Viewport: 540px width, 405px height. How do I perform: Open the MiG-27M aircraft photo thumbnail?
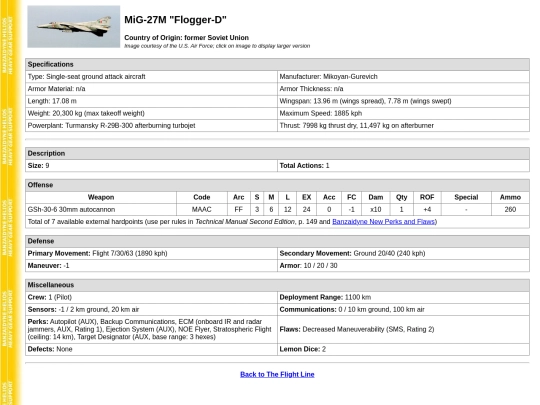74,27
